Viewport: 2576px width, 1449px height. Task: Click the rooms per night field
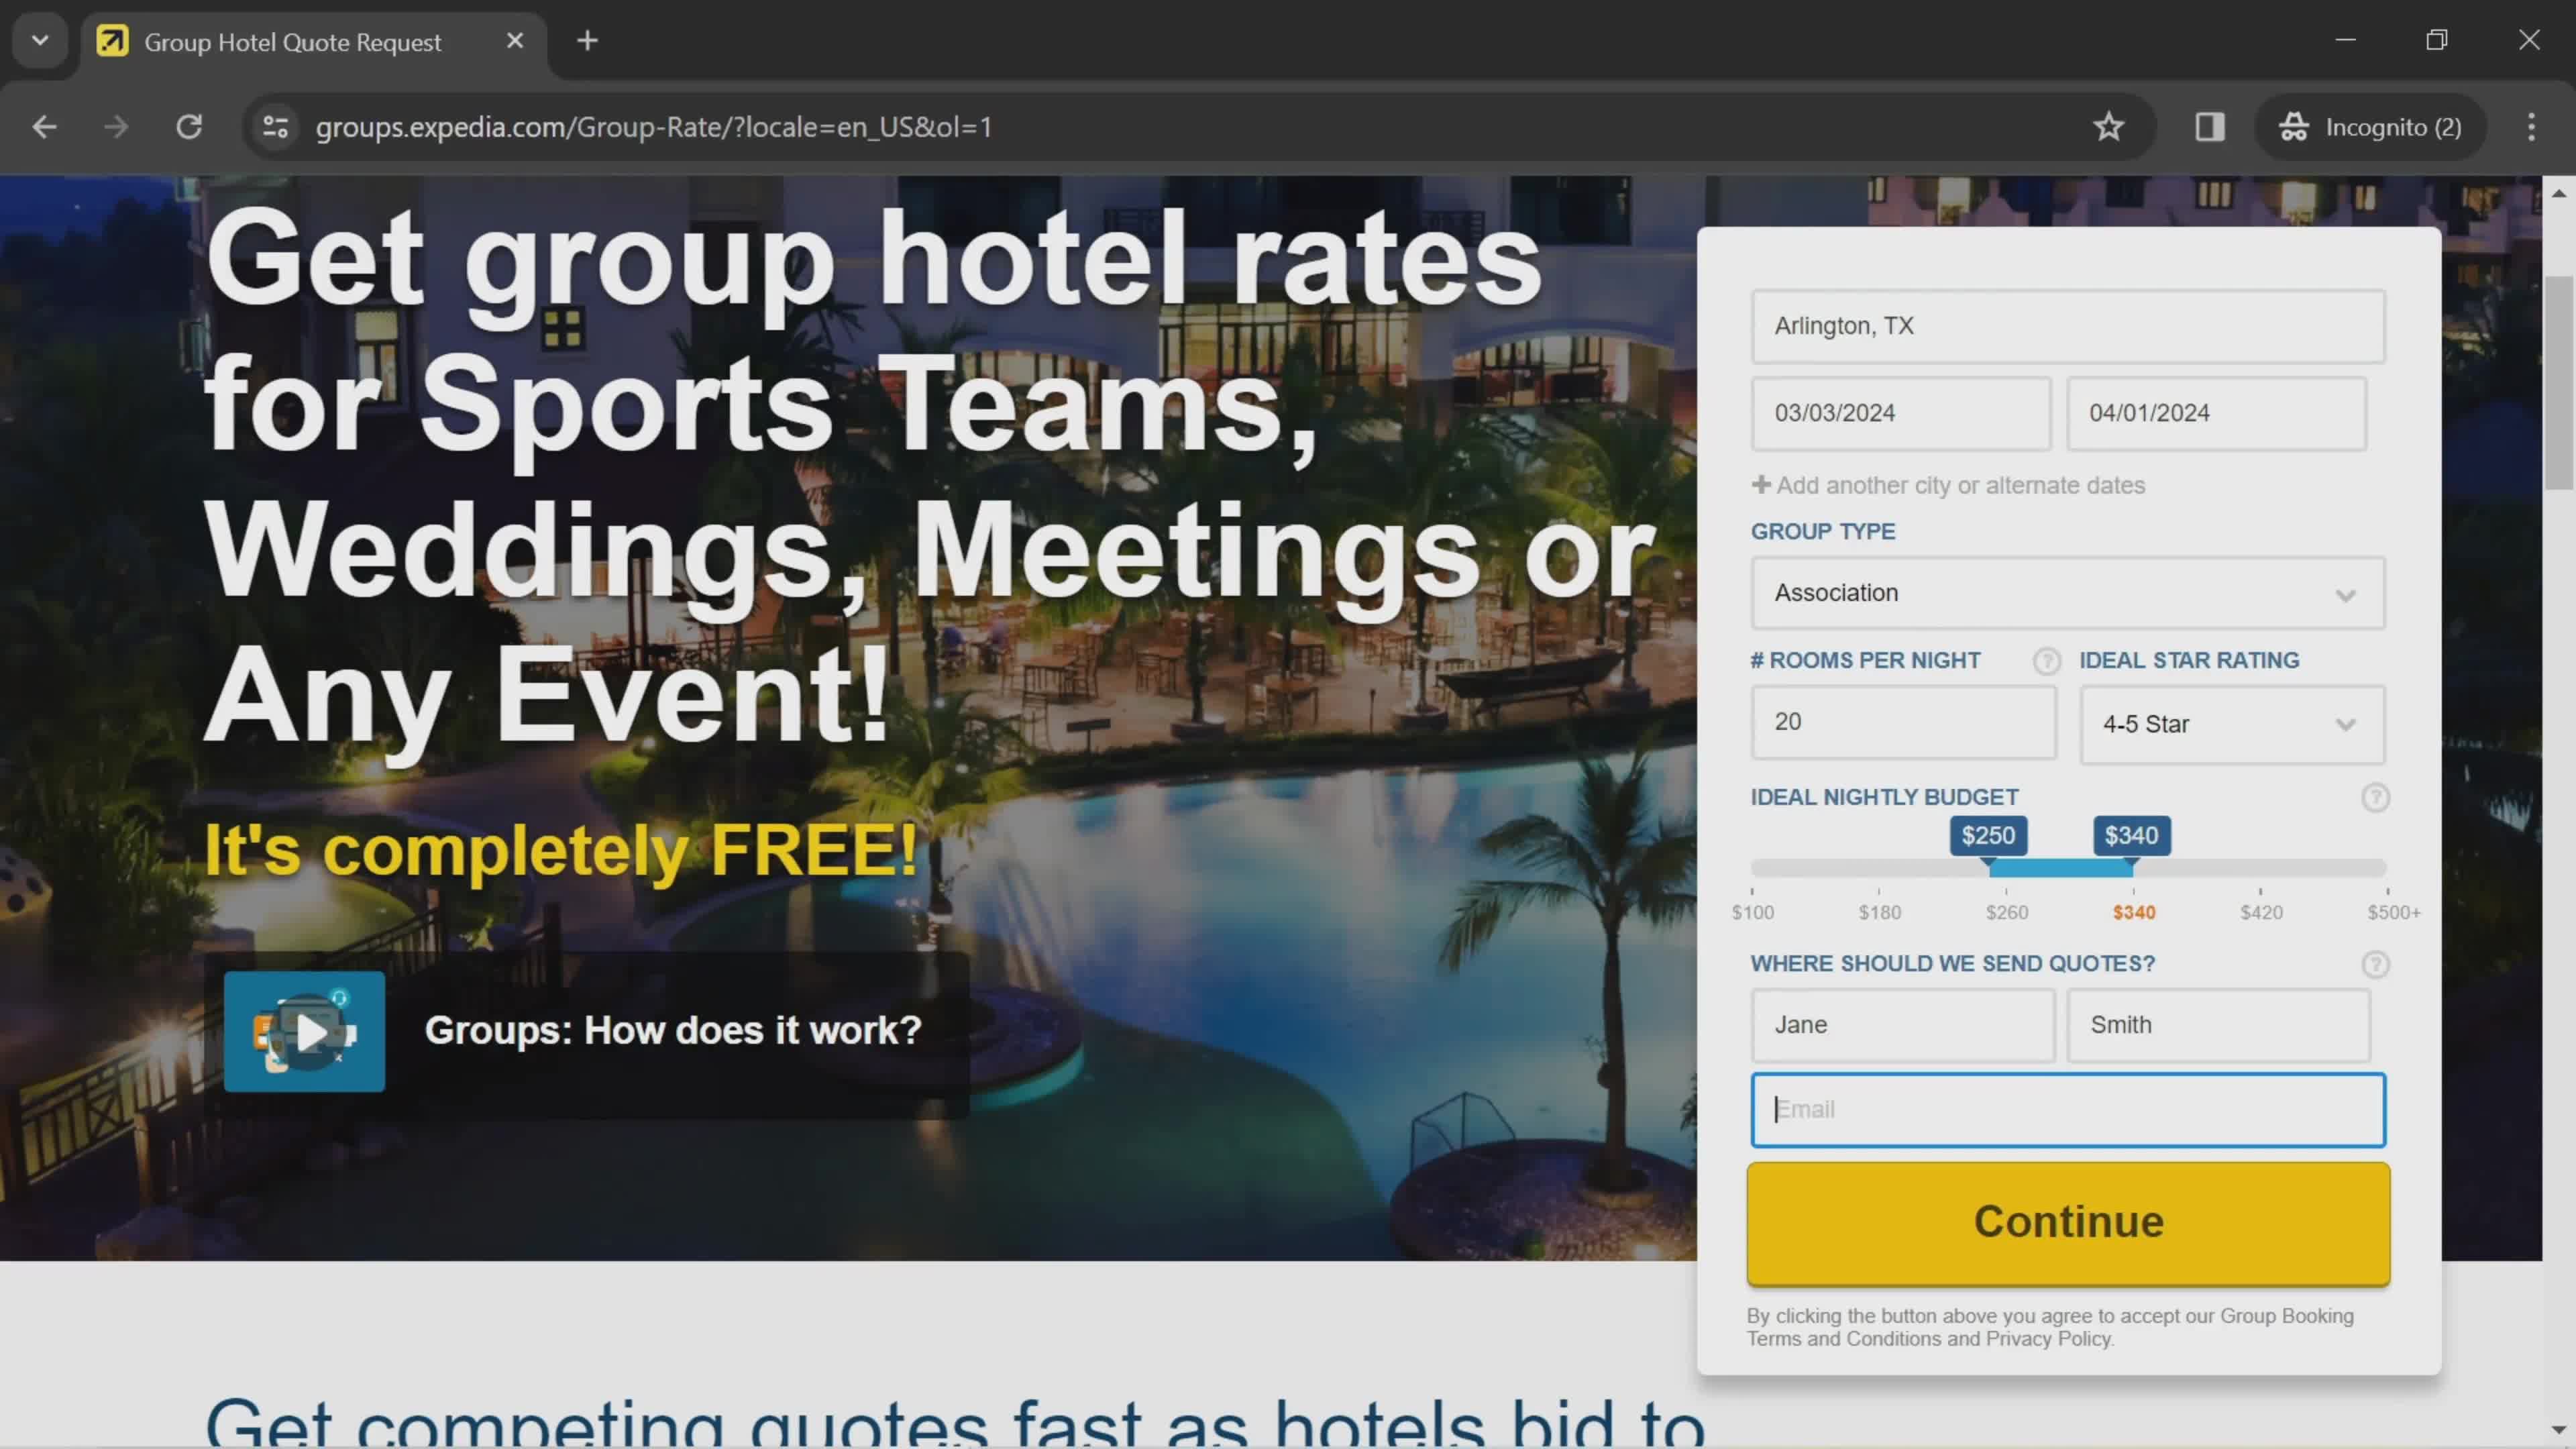pyautogui.click(x=1903, y=722)
